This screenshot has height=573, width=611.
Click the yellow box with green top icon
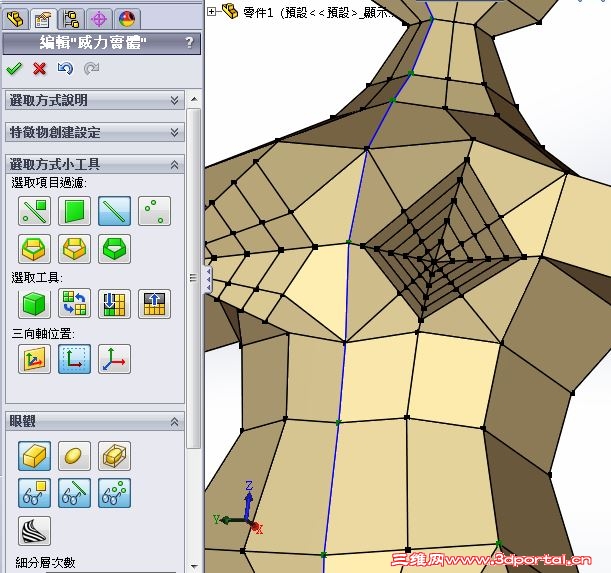(x=34, y=249)
